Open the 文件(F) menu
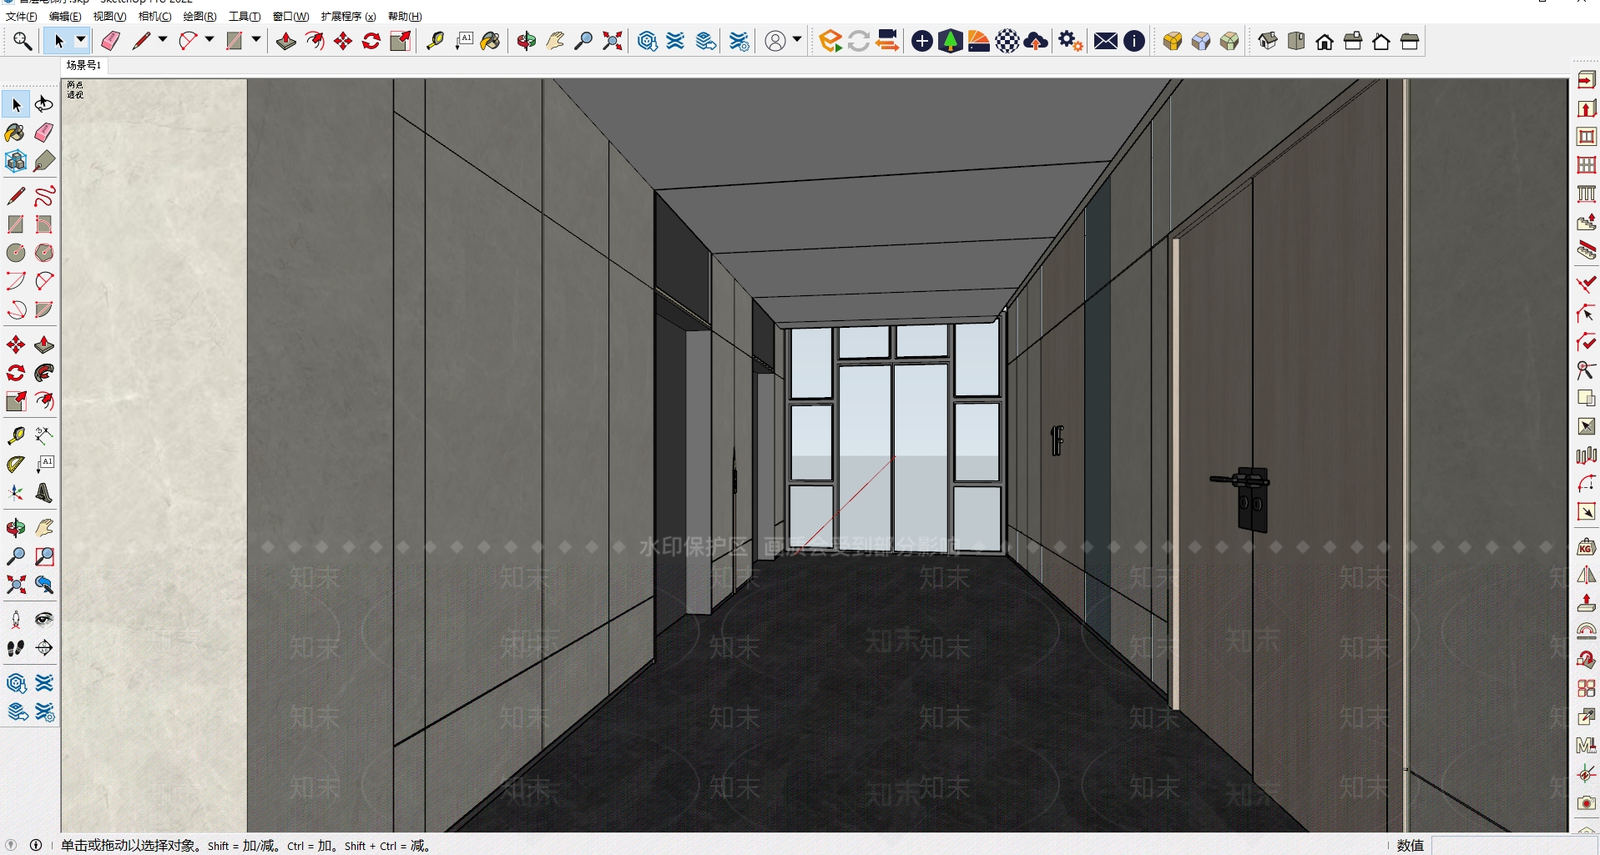Screen dimensions: 1600x855 pyautogui.click(x=21, y=16)
